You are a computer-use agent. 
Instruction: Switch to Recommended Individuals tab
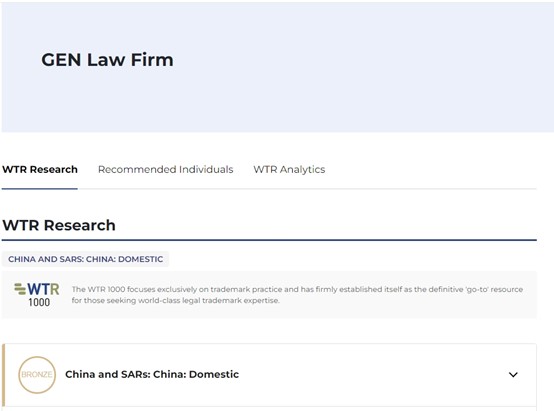coord(165,170)
